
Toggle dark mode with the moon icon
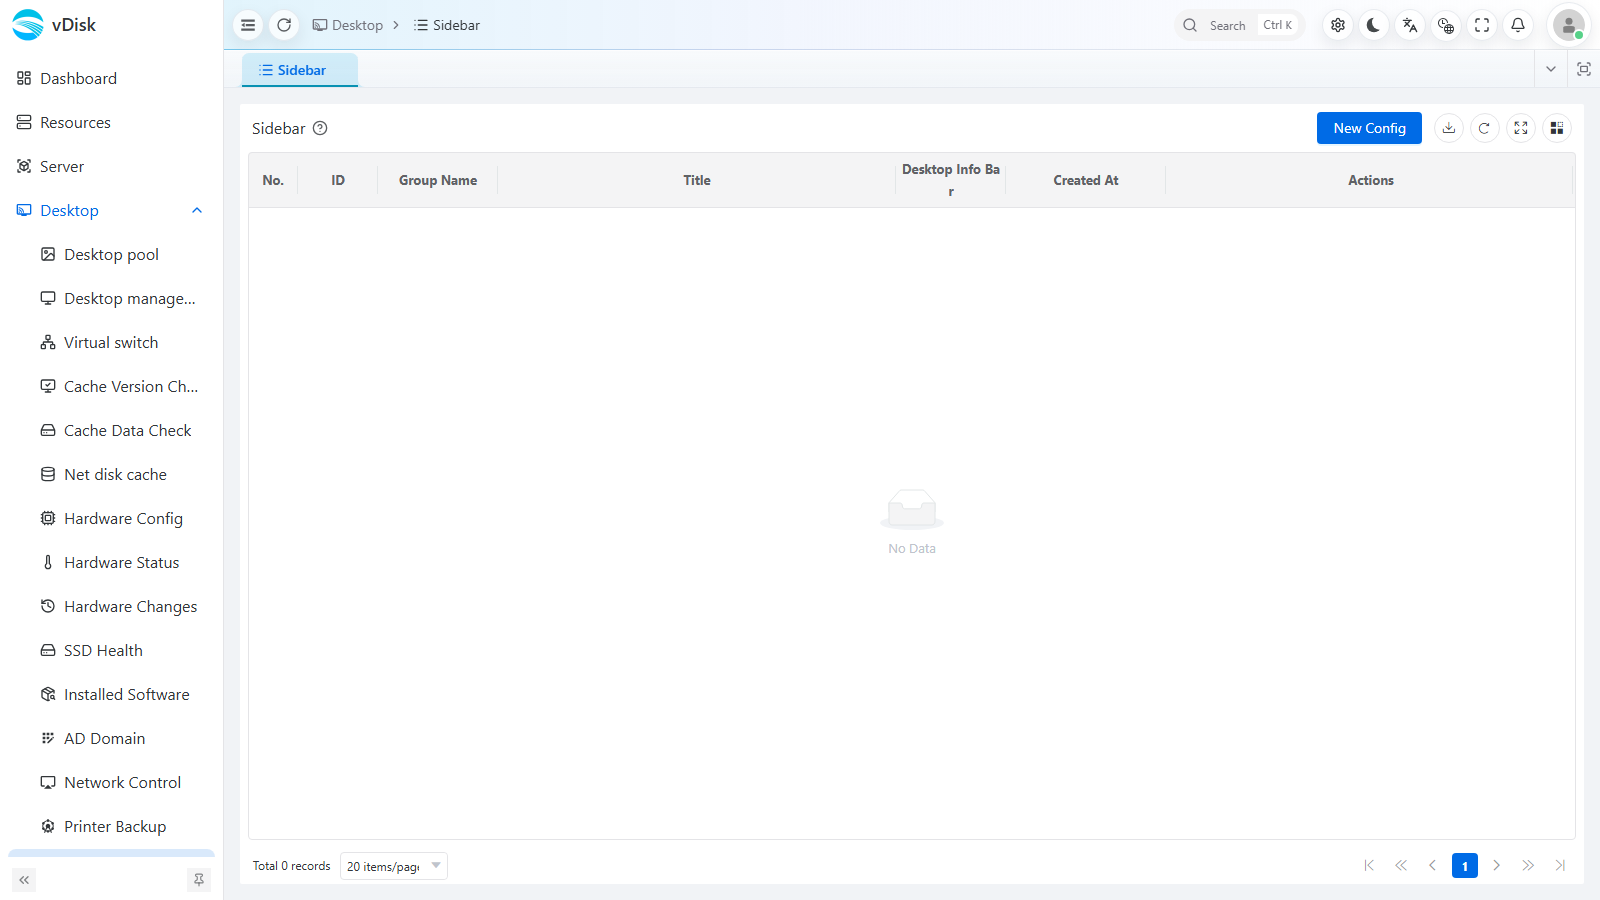click(1374, 25)
